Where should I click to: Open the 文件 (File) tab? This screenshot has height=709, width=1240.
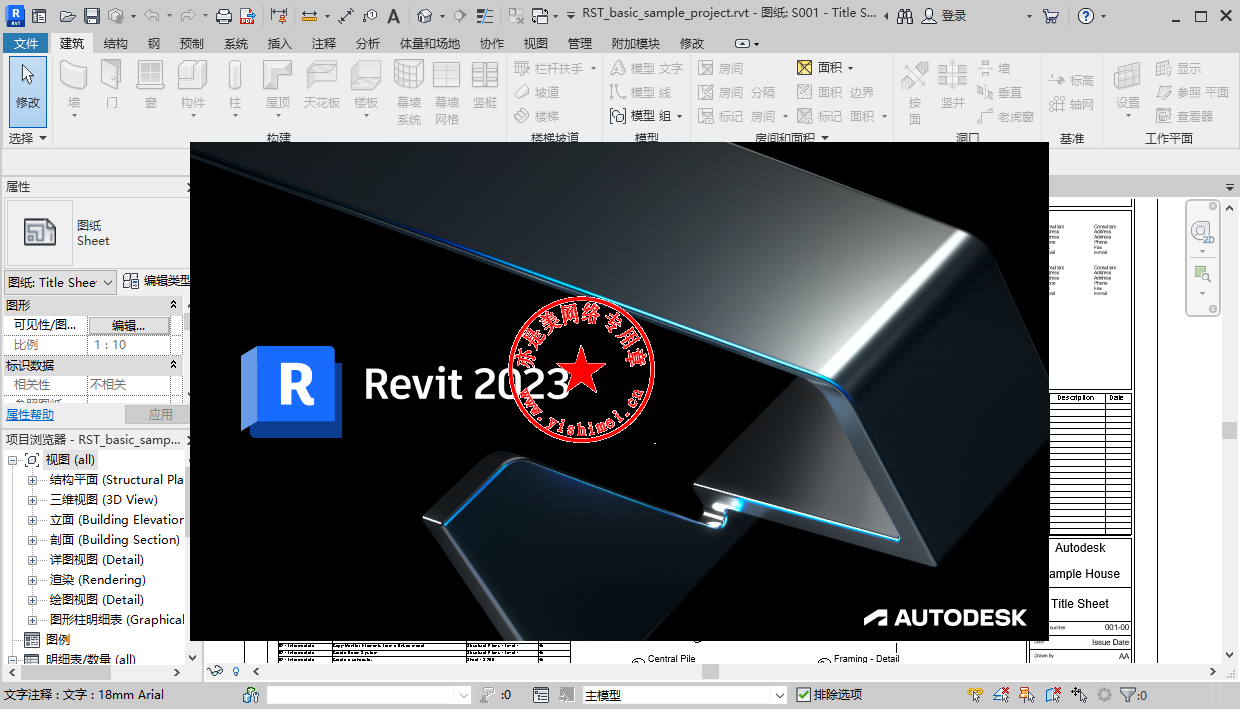point(26,43)
